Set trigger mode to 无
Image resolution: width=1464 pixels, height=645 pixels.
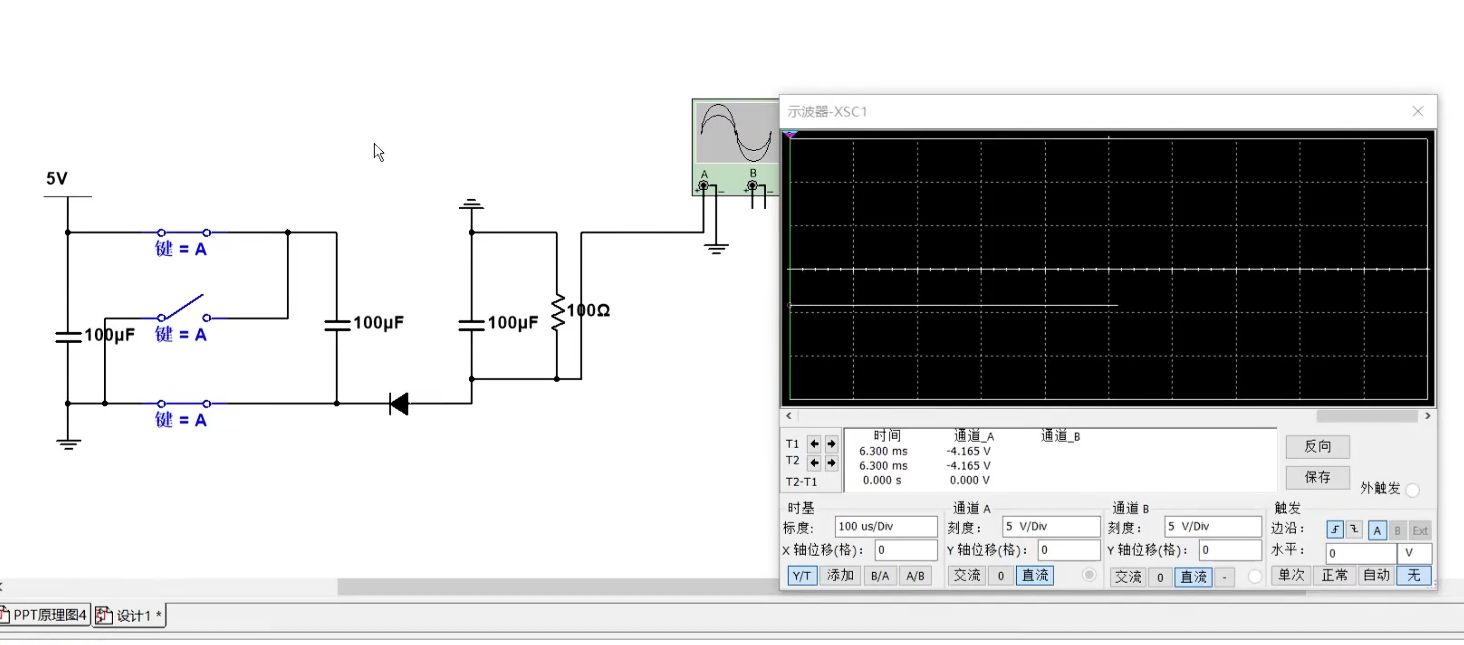pyautogui.click(x=1414, y=575)
